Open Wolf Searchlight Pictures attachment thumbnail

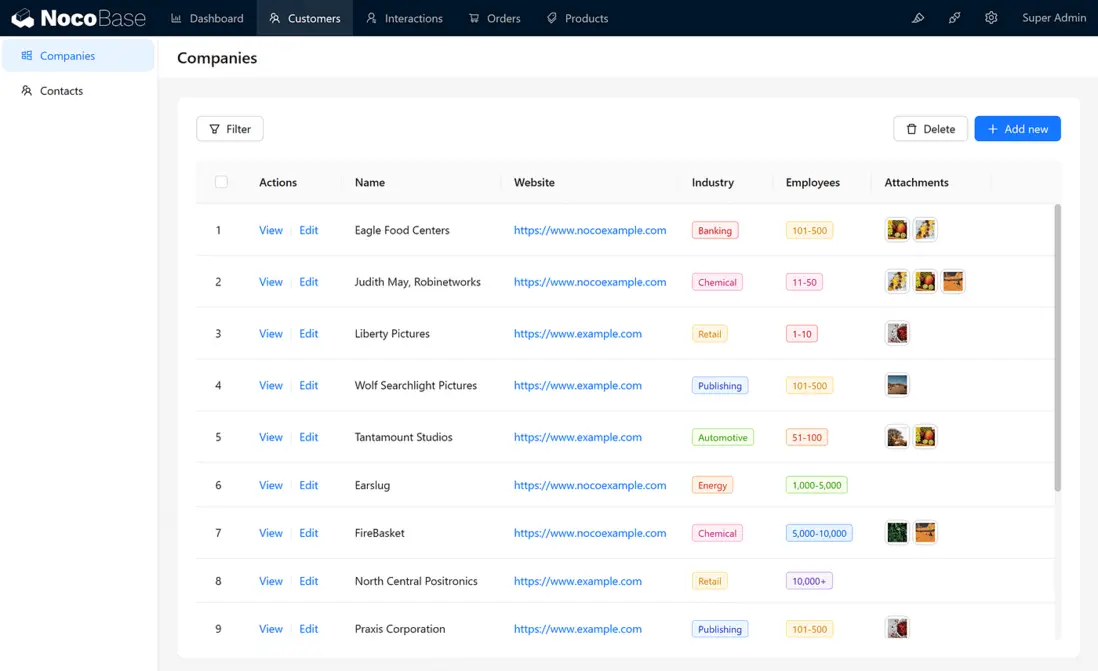click(x=897, y=385)
